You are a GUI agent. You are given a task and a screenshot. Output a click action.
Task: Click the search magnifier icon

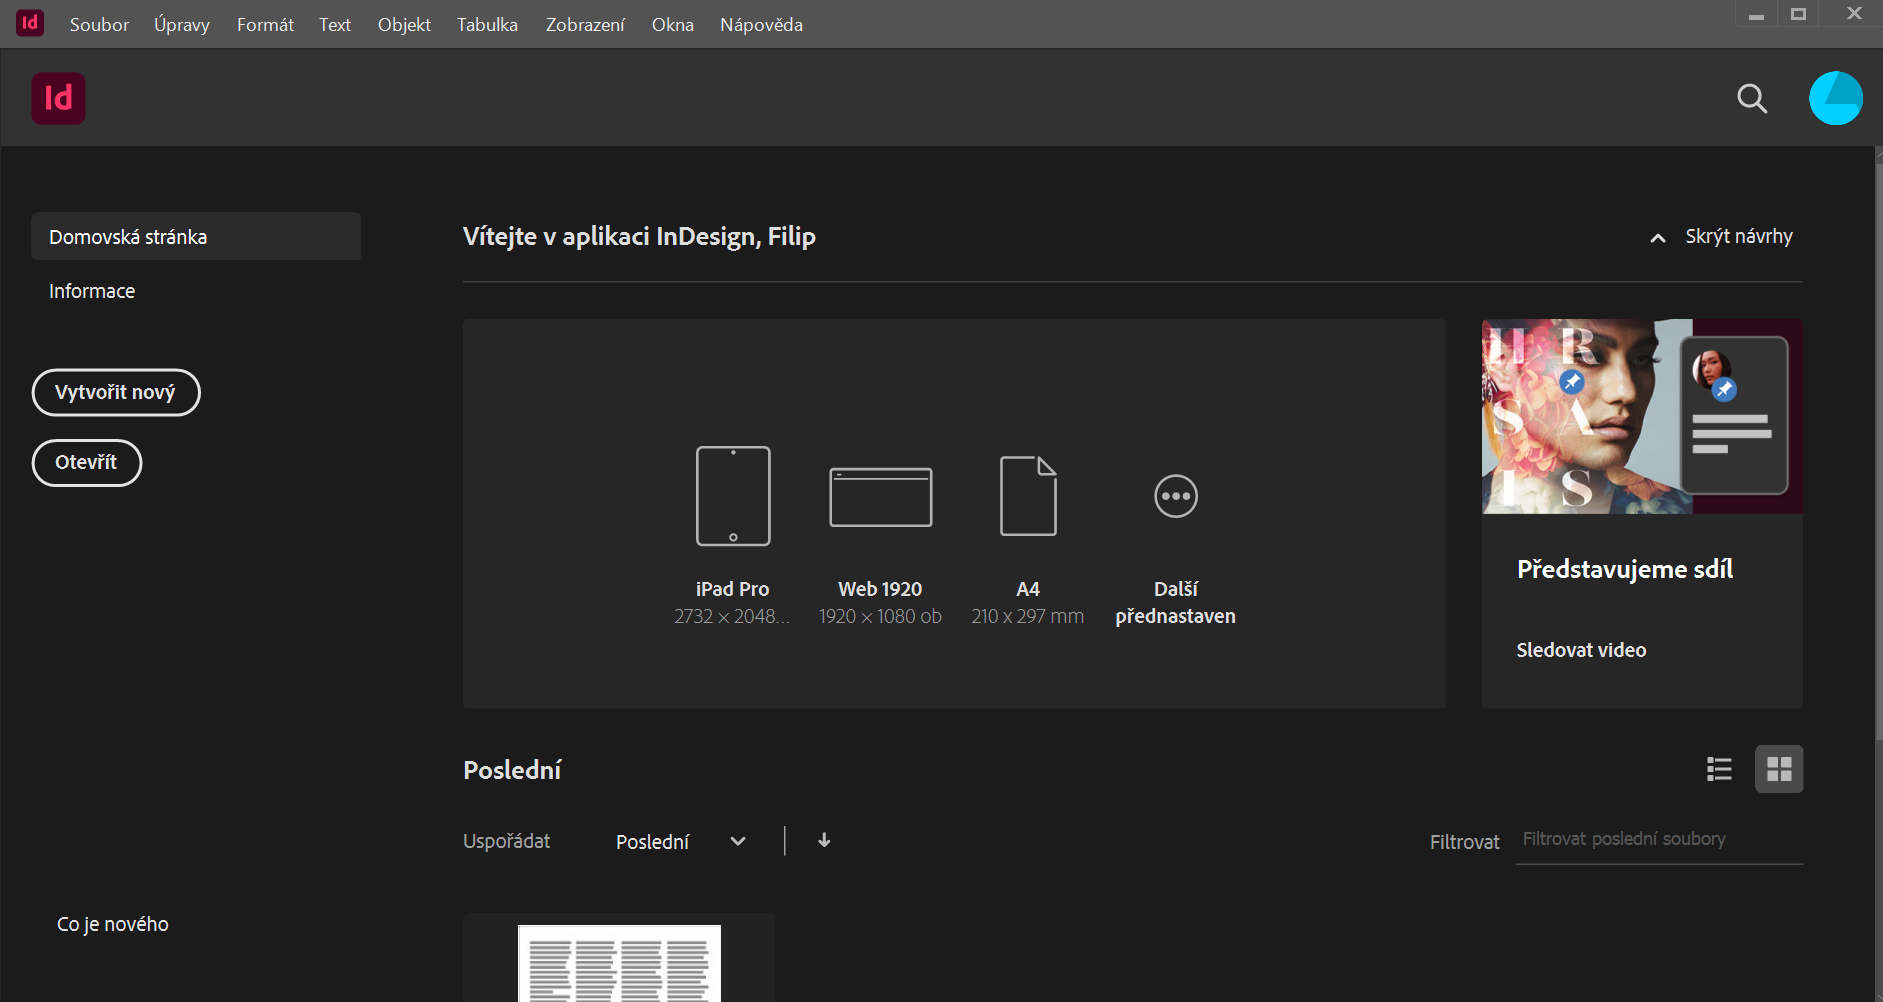1751,98
